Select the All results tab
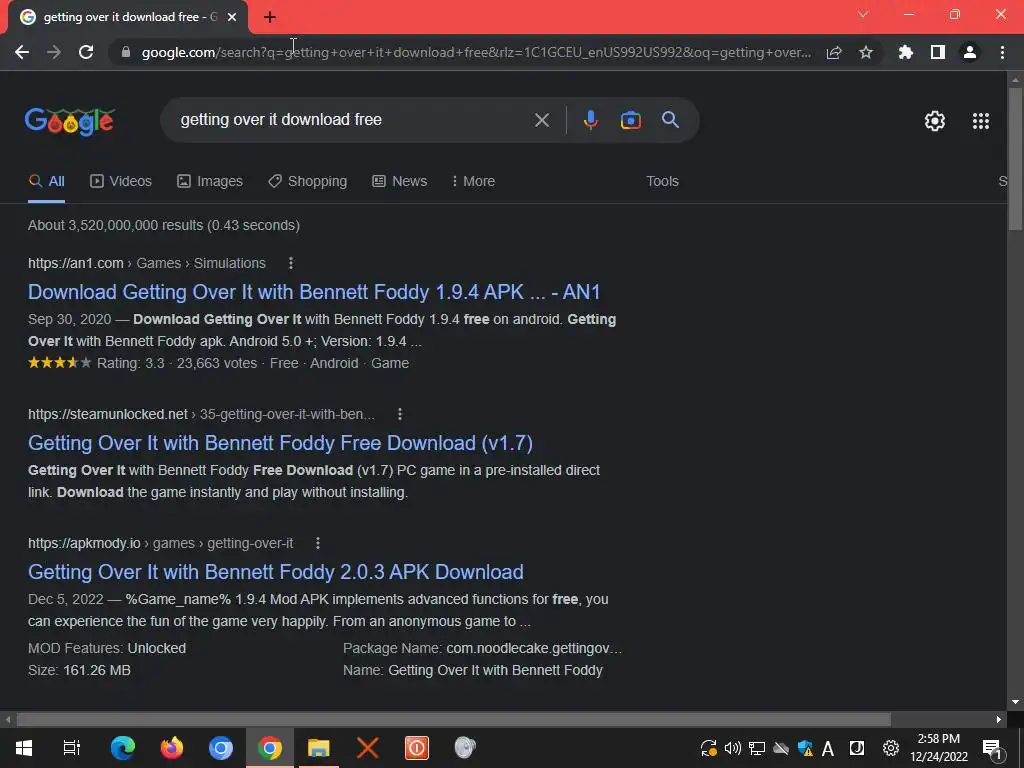The width and height of the screenshot is (1024, 768). tap(46, 182)
